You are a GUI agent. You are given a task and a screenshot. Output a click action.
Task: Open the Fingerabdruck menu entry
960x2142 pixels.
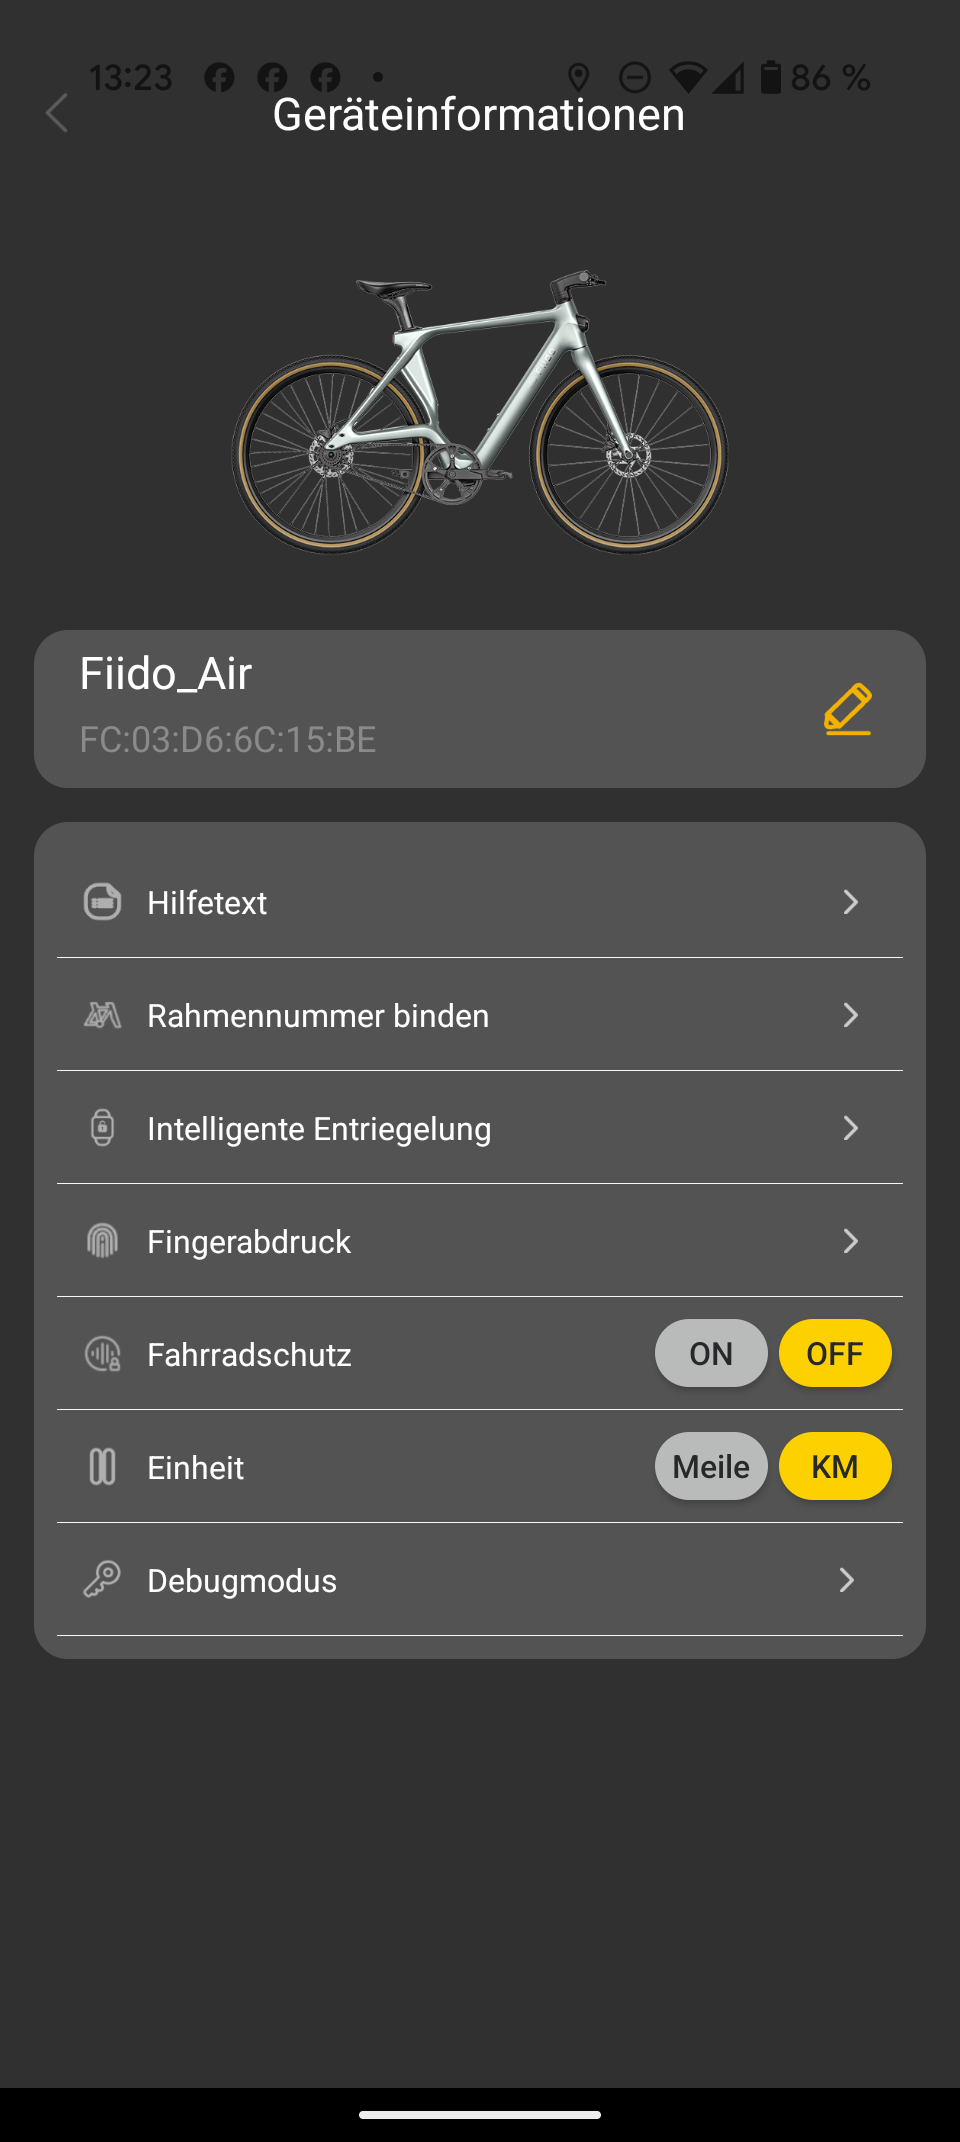249,1242
